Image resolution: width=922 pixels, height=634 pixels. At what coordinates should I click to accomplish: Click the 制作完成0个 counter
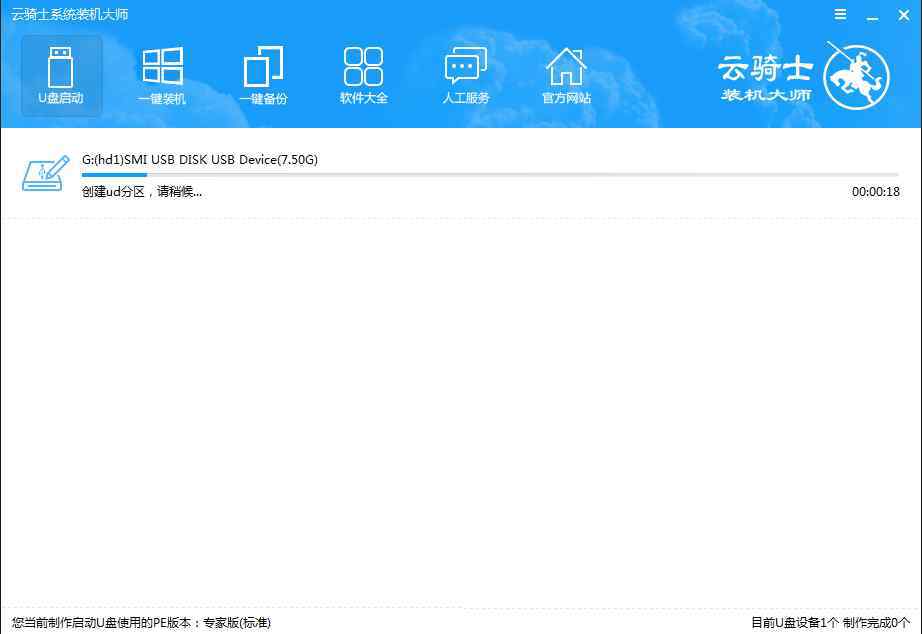pos(877,623)
